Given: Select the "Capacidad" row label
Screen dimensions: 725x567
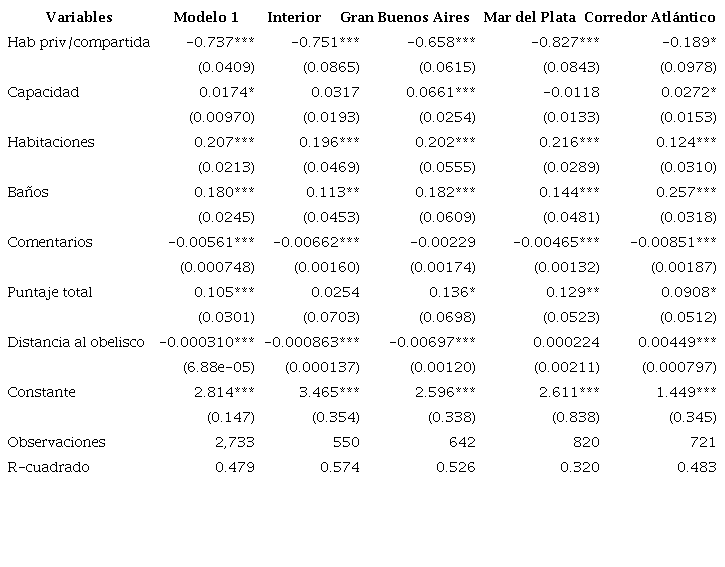Looking at the screenshot, I should (x=43, y=92).
